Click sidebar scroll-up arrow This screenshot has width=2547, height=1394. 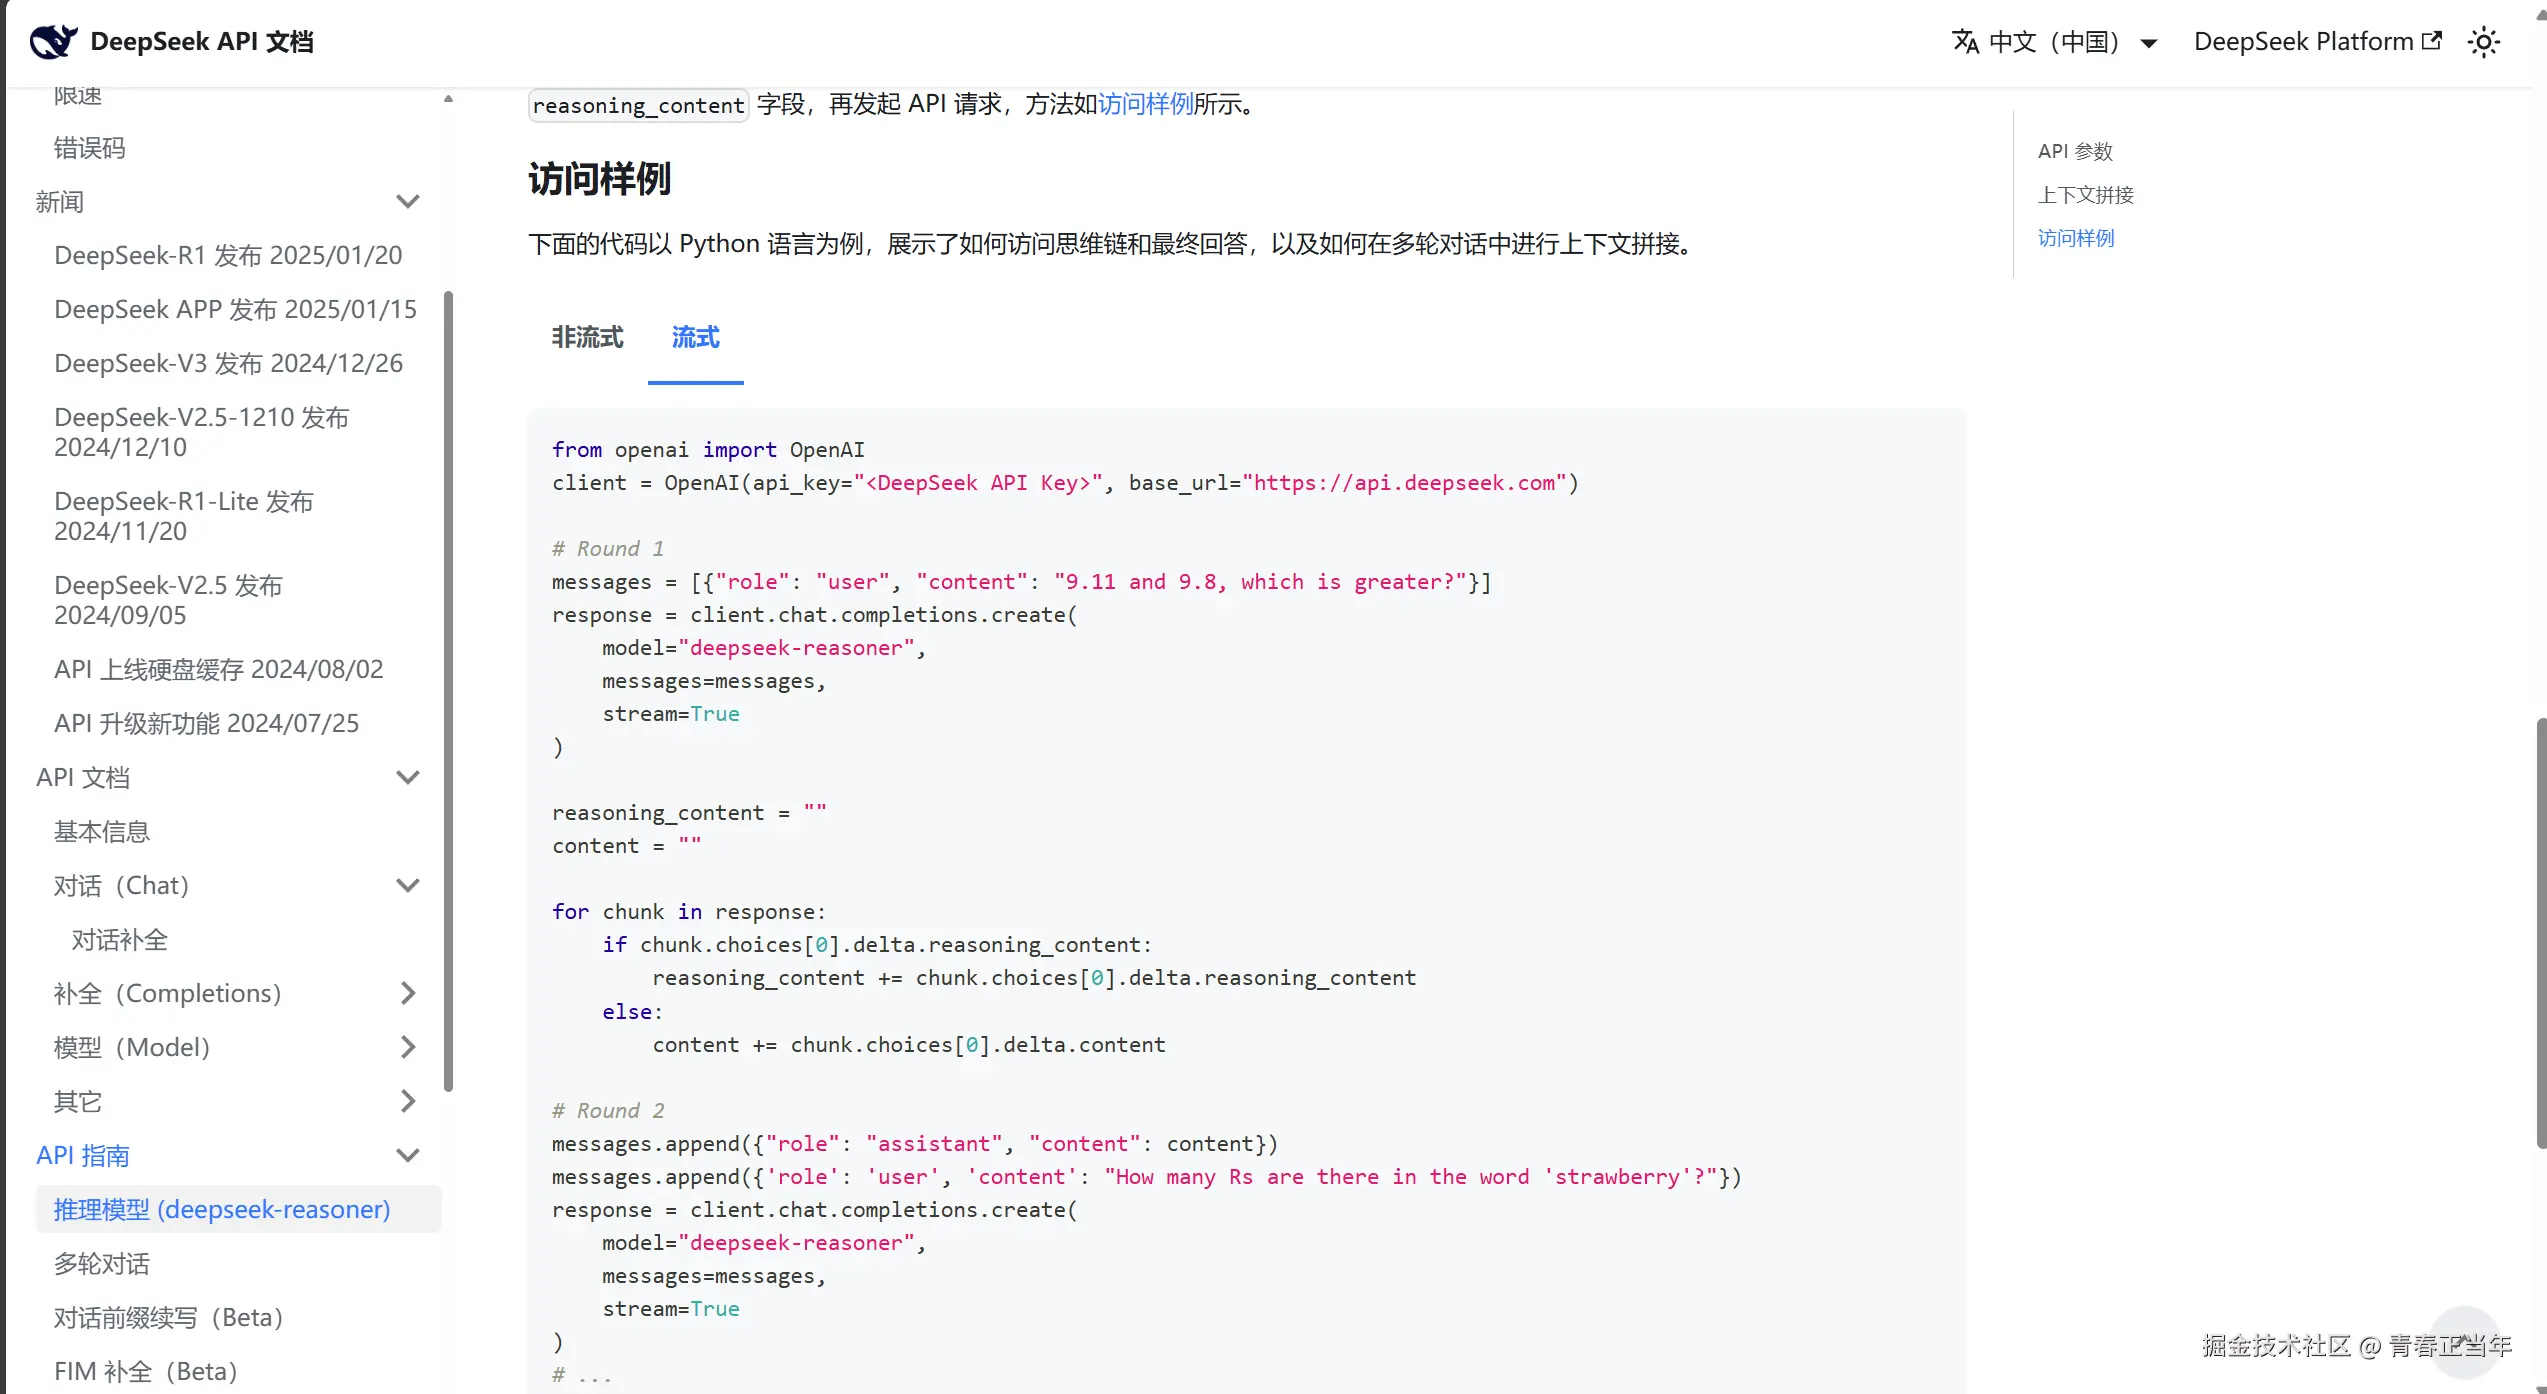[x=448, y=98]
